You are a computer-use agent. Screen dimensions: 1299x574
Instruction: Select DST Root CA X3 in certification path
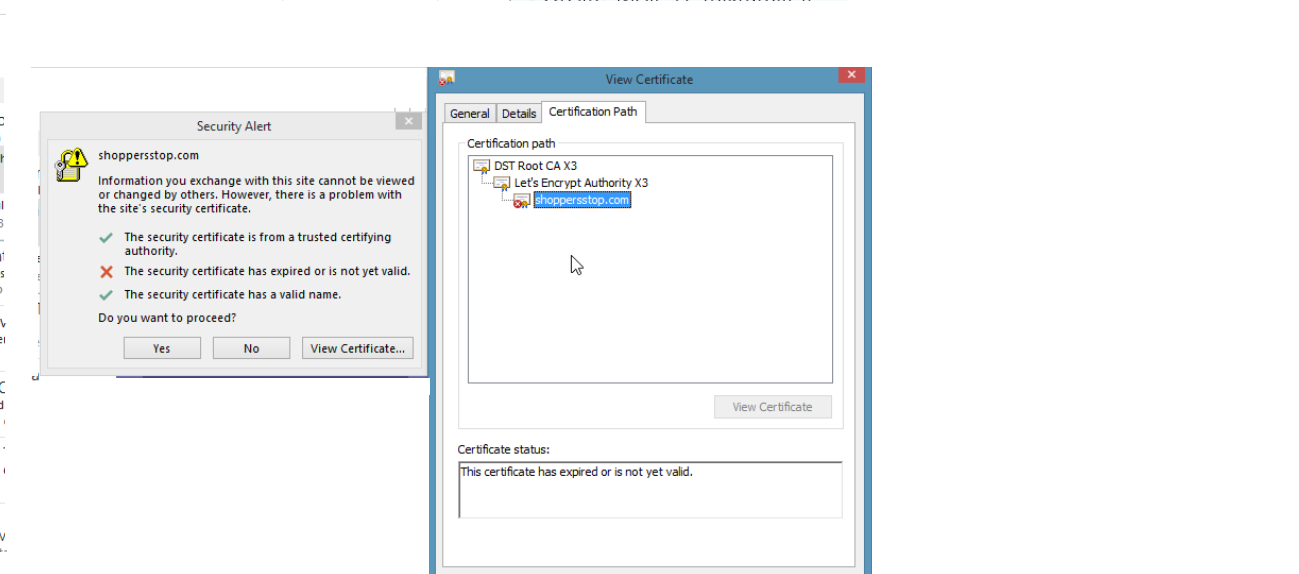[535, 166]
